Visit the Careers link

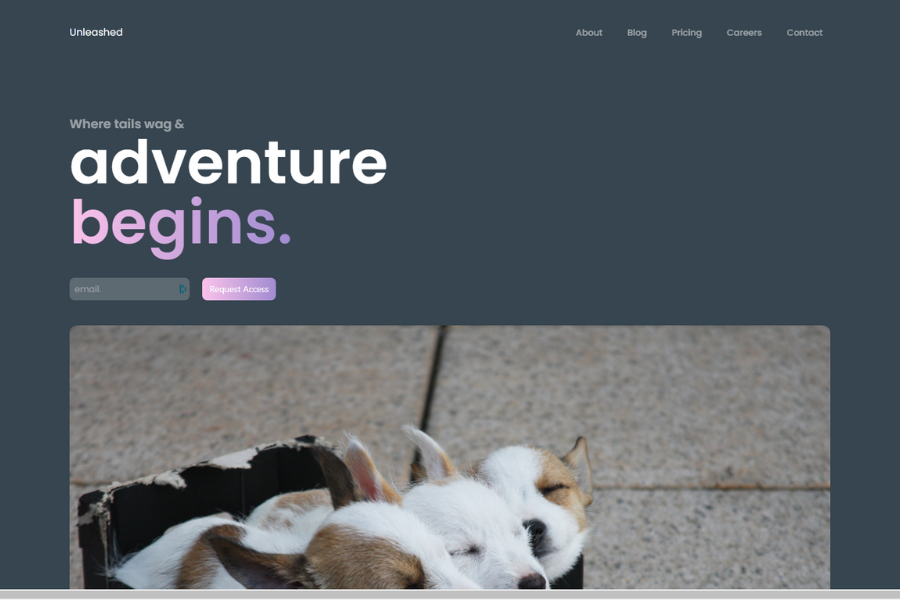744,33
